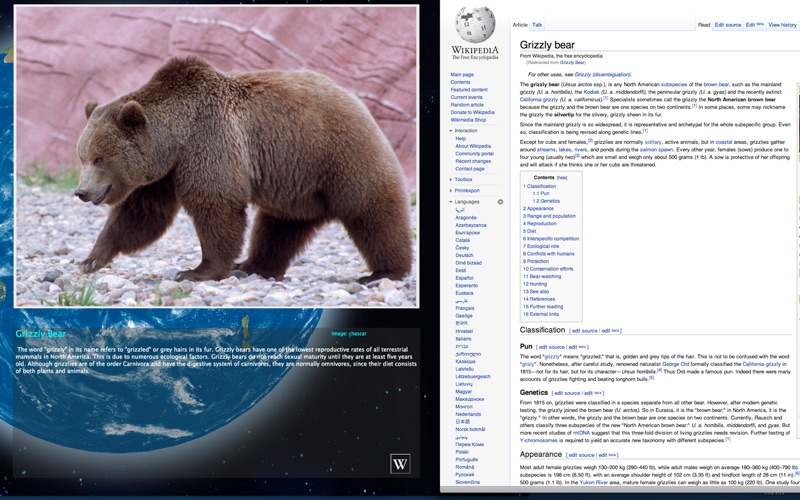Click the Wikipedia globe logo

click(475, 25)
